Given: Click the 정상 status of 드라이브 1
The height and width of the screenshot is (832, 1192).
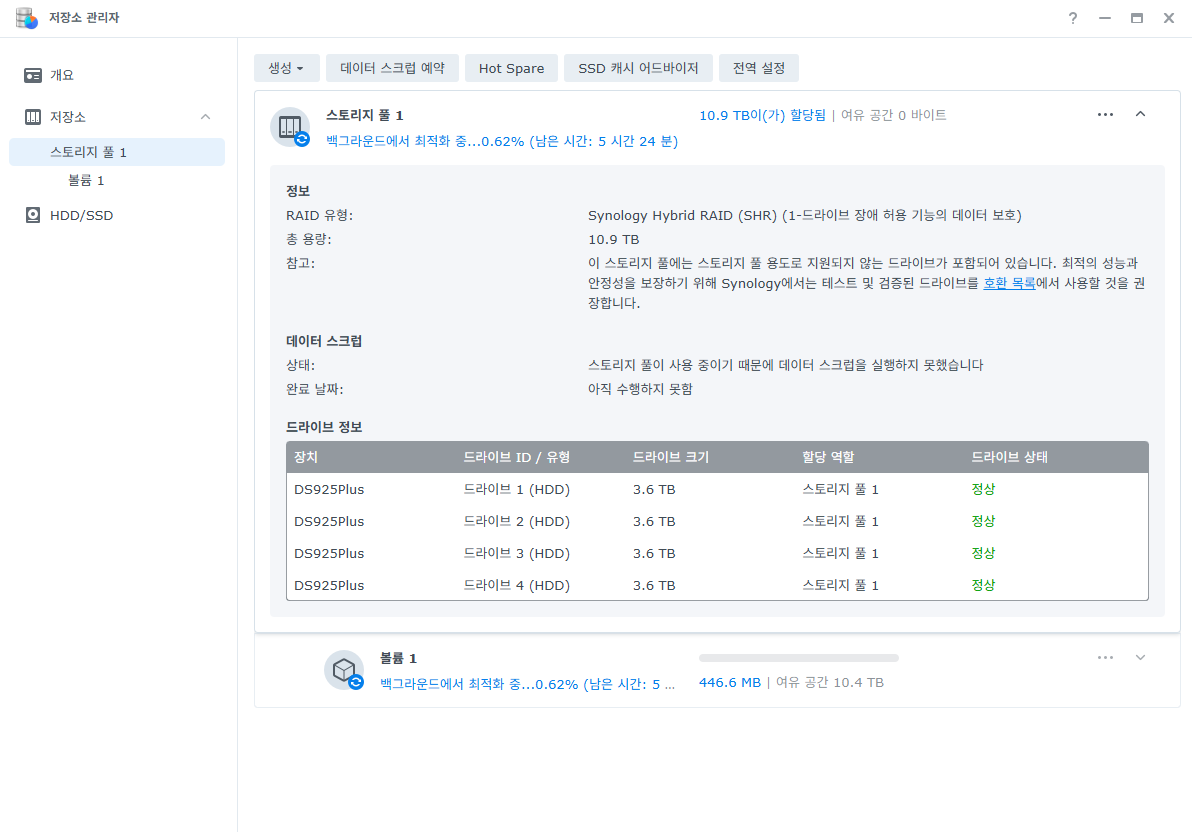Looking at the screenshot, I should tap(983, 489).
